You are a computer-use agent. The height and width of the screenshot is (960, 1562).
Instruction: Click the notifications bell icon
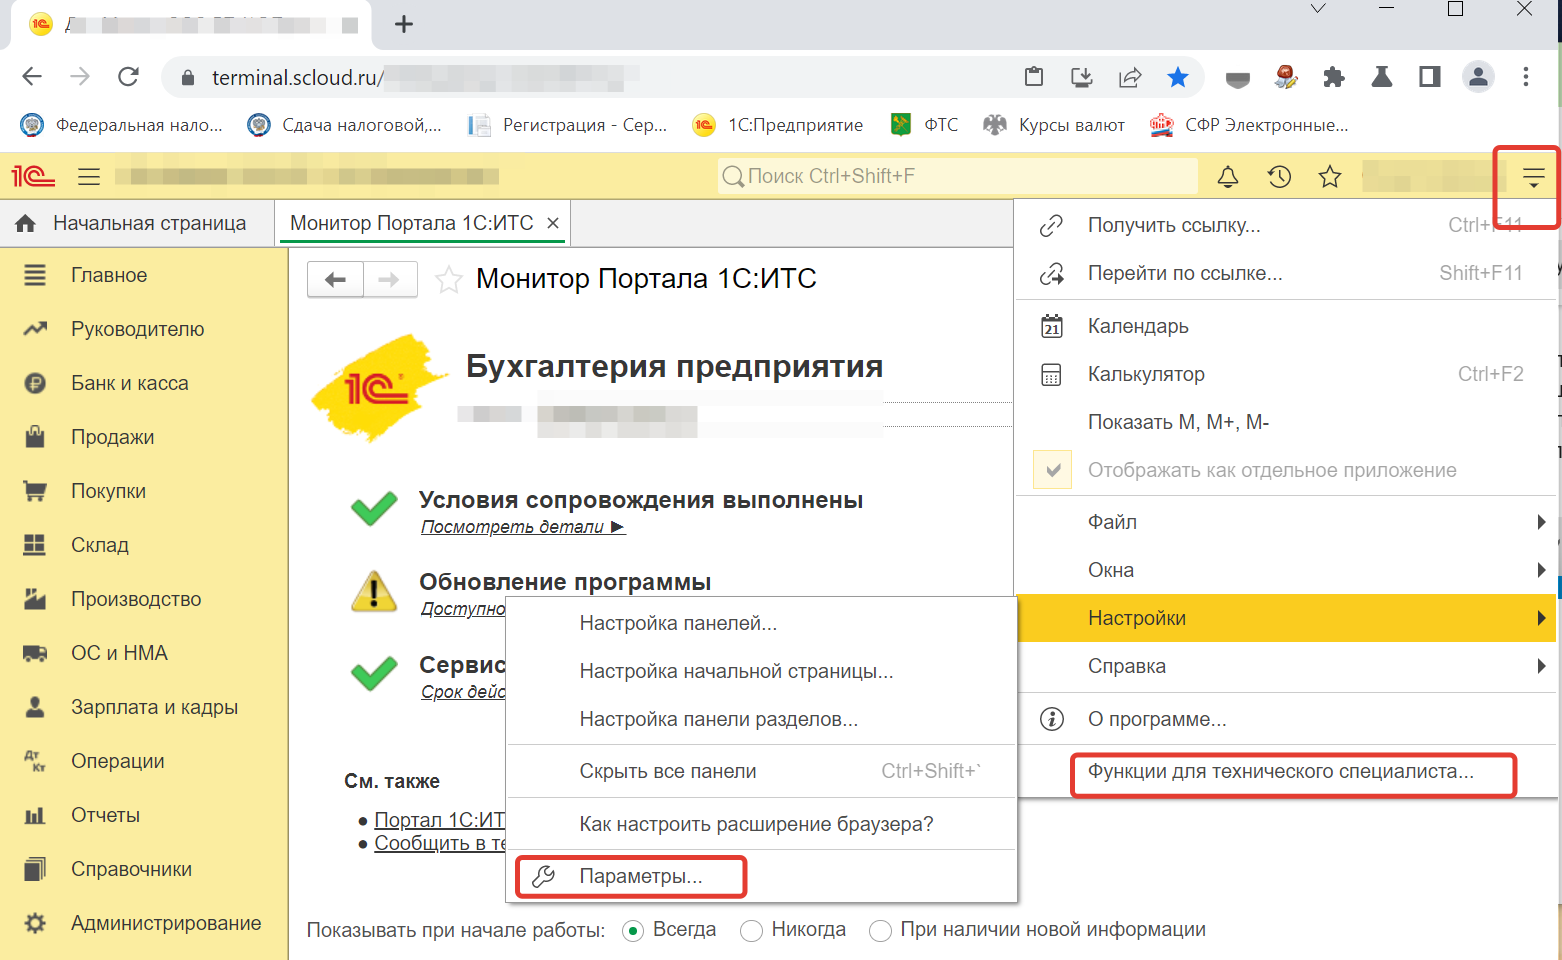(x=1228, y=177)
